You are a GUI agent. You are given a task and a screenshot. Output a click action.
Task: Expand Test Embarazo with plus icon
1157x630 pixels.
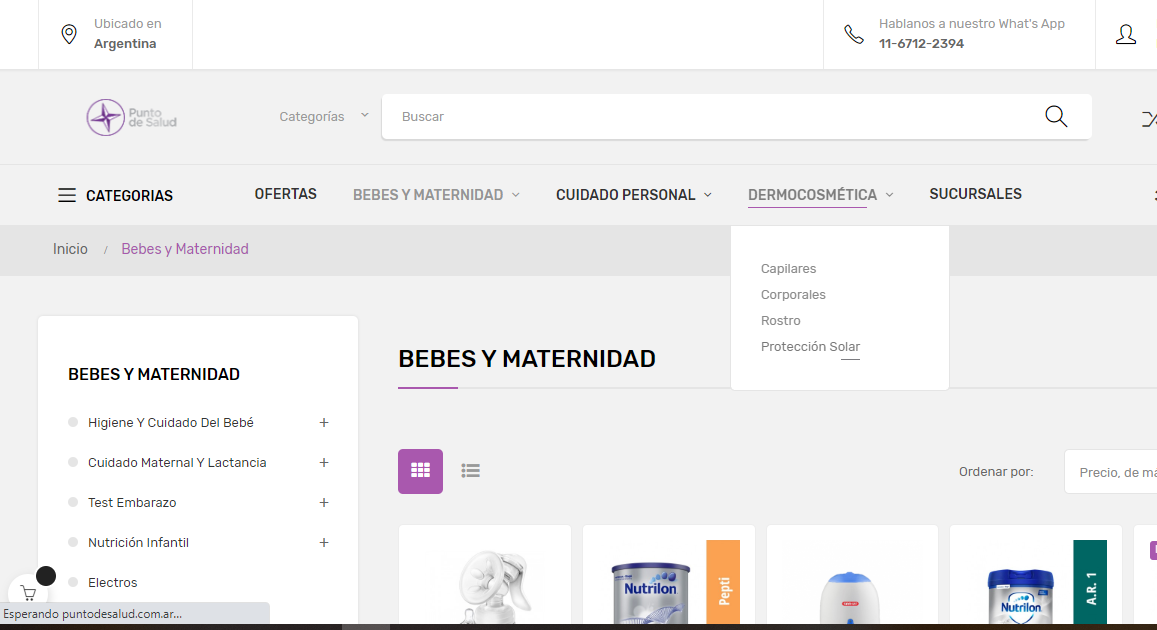click(323, 502)
